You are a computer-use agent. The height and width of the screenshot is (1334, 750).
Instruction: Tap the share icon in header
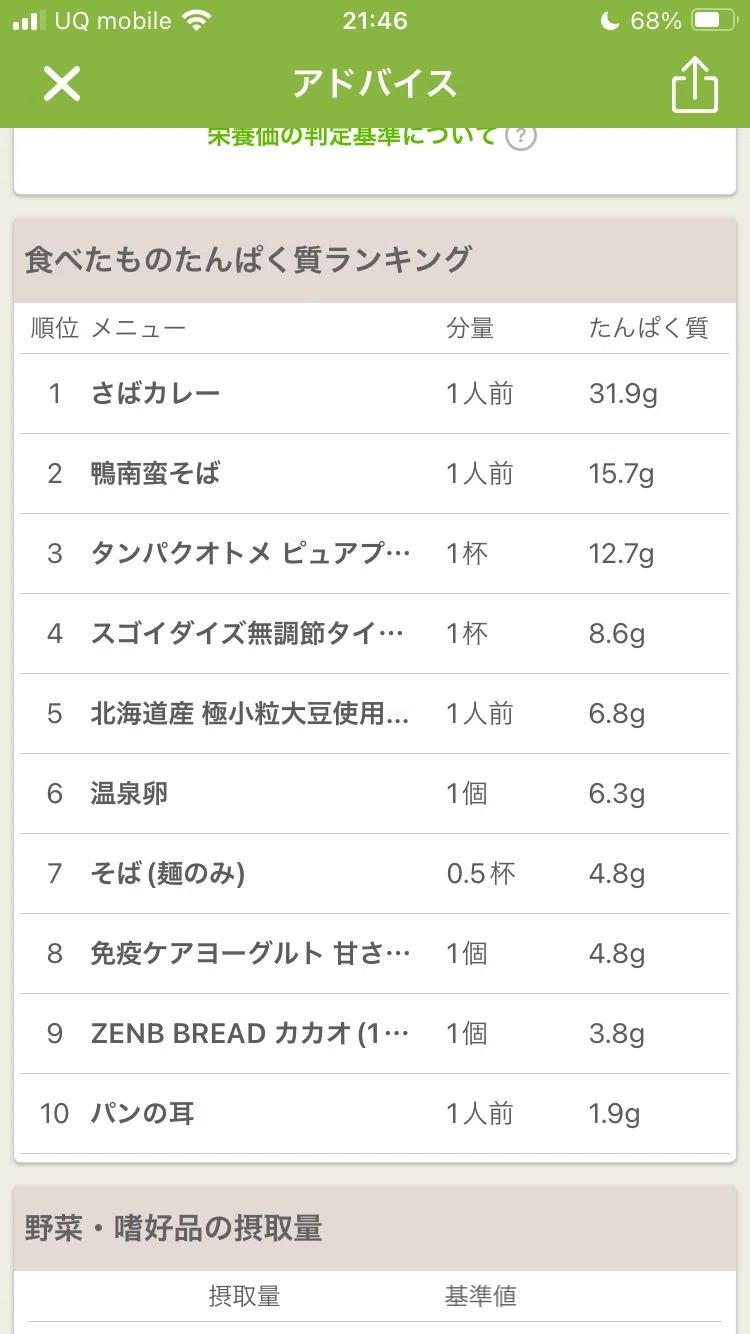[695, 84]
